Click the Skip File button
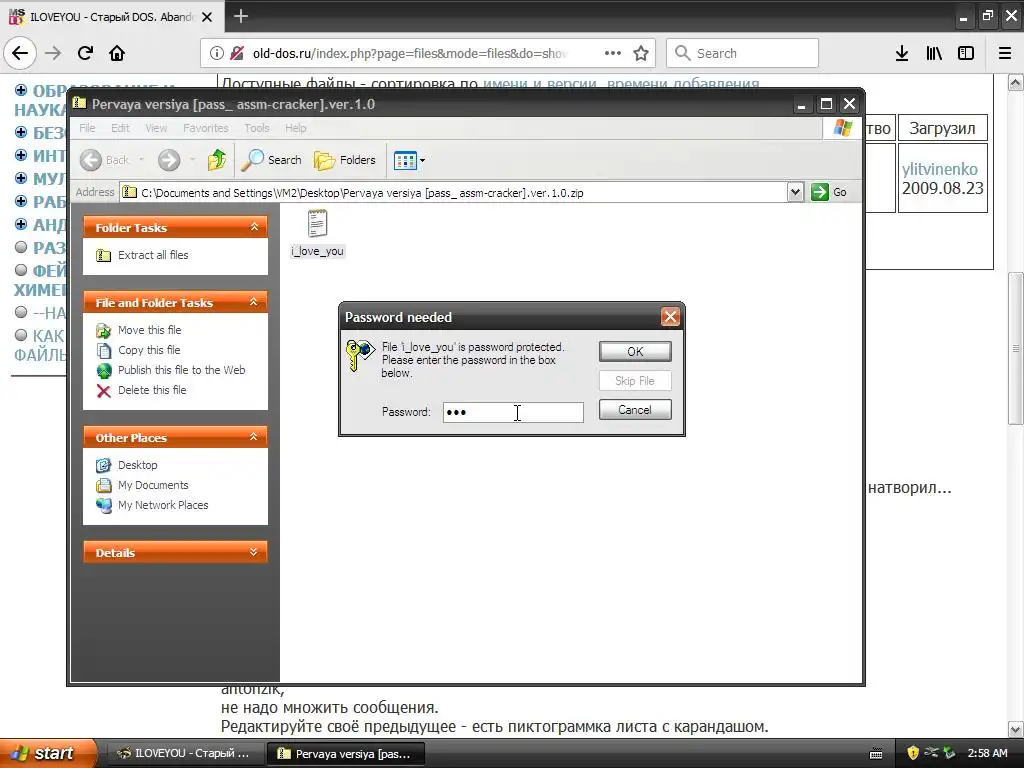This screenshot has width=1024, height=768. pos(635,381)
